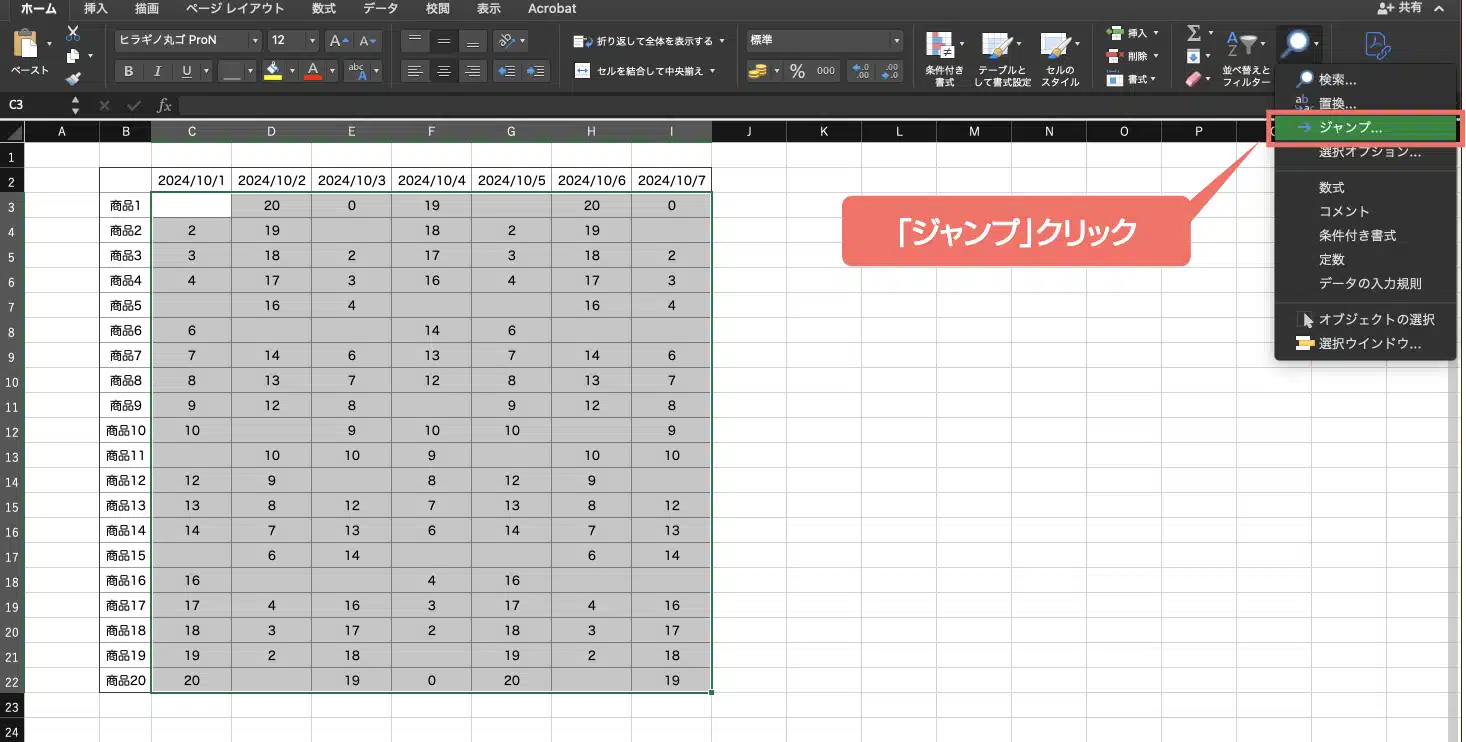1466x742 pixels.
Task: Increase font size with large A icon
Action: coord(339,41)
